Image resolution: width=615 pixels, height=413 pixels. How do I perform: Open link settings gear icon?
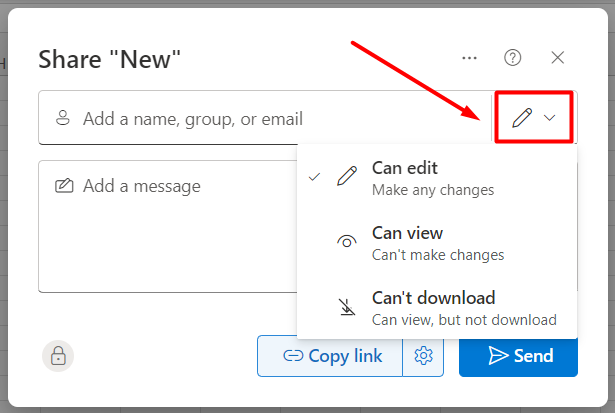pyautogui.click(x=423, y=356)
